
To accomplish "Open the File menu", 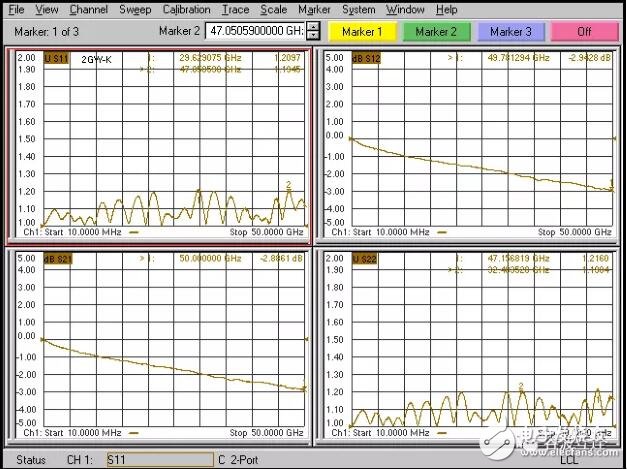I will click(x=16, y=9).
